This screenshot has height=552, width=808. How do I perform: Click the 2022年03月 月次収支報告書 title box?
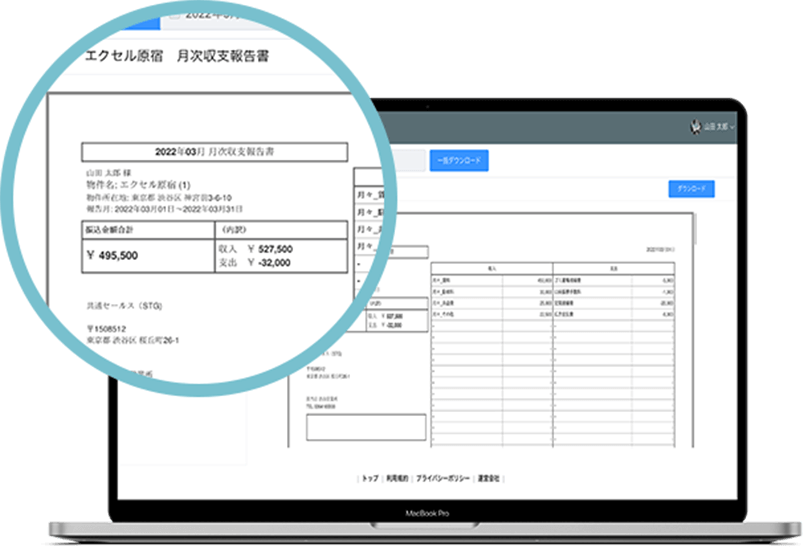[215, 152]
